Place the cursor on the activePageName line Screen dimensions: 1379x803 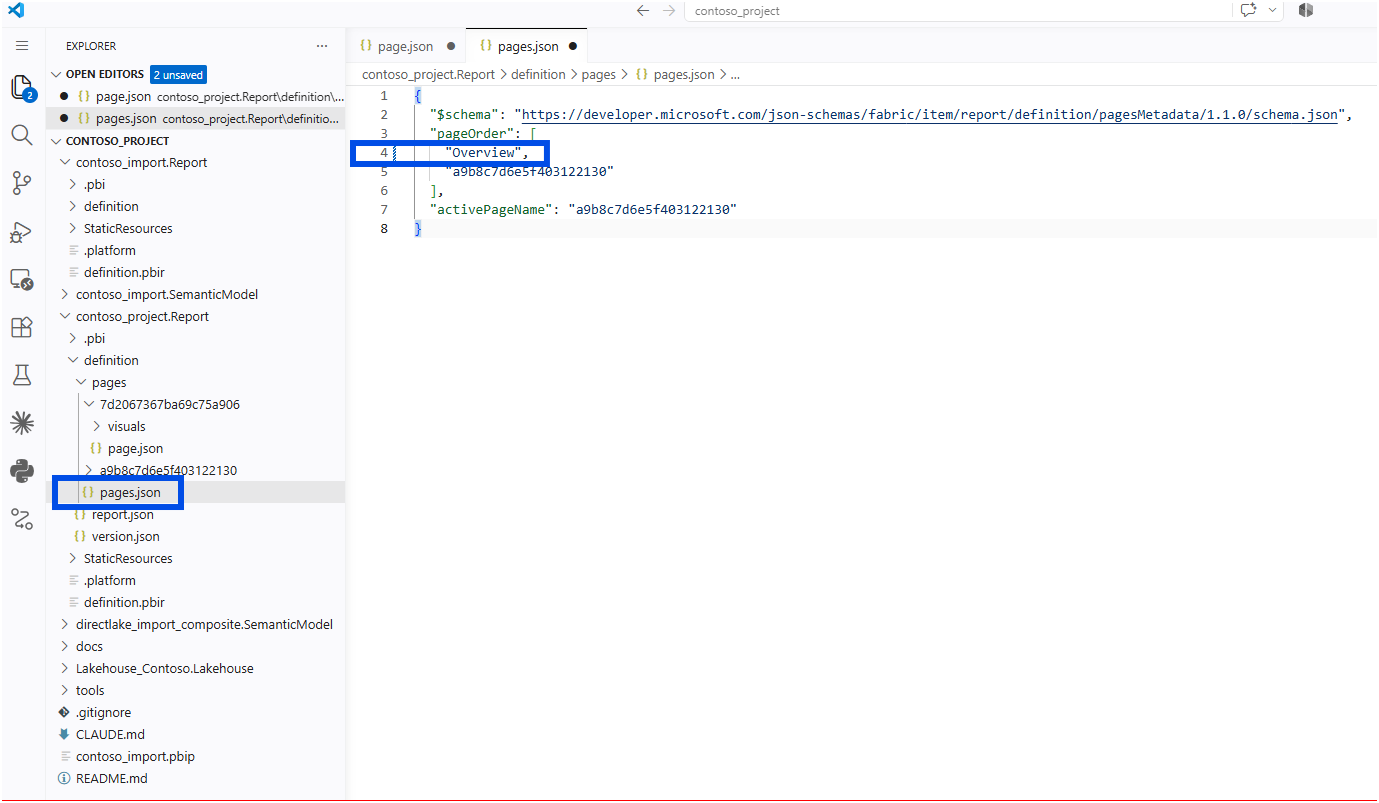point(582,210)
